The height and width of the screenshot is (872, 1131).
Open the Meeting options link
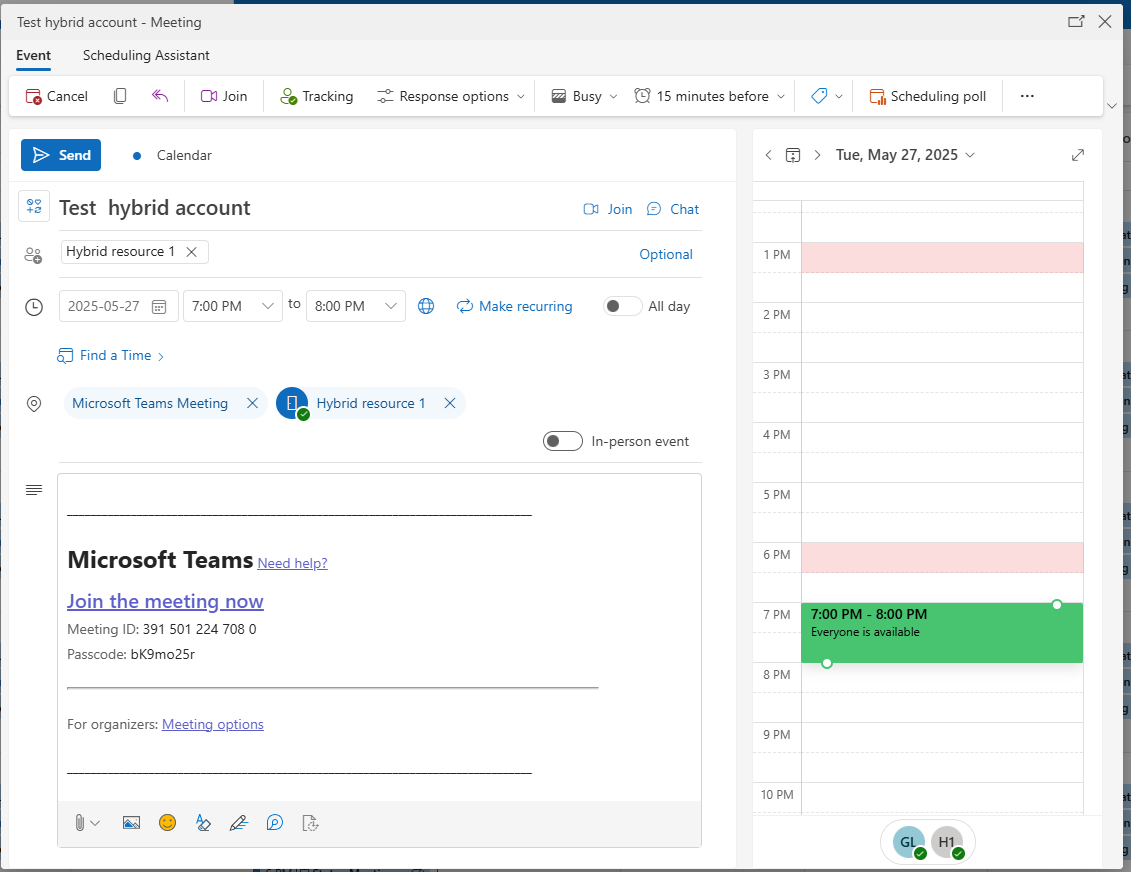[x=213, y=724]
